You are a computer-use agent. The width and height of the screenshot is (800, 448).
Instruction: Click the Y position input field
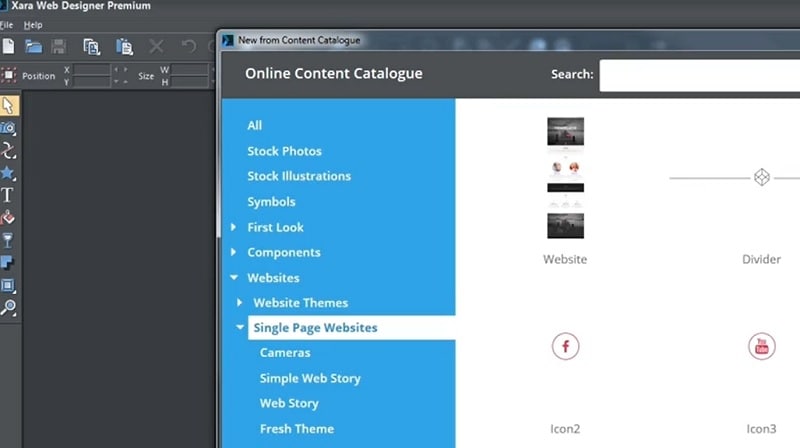(92, 82)
